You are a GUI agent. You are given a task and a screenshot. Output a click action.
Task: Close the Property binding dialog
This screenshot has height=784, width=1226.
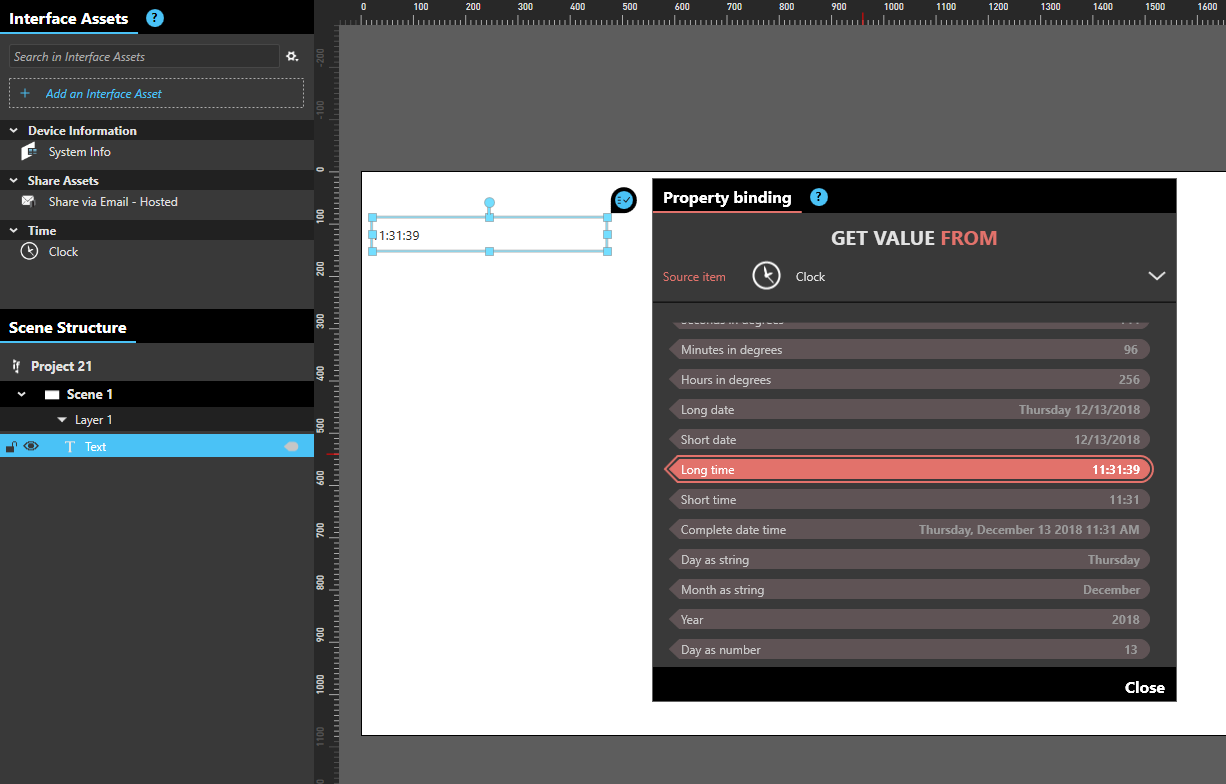click(x=1144, y=687)
